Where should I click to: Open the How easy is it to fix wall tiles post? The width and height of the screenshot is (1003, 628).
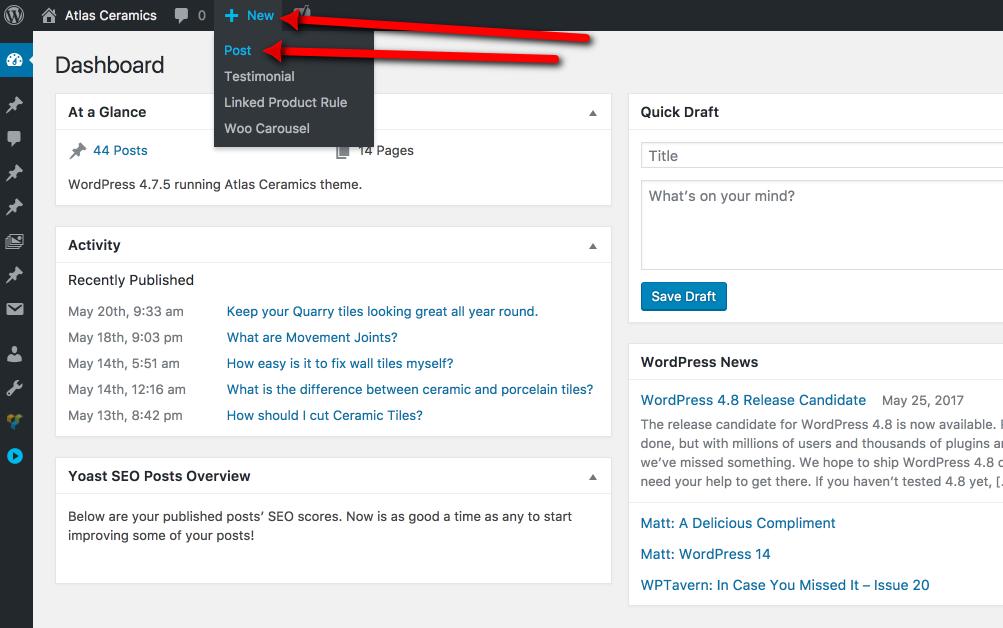click(340, 363)
